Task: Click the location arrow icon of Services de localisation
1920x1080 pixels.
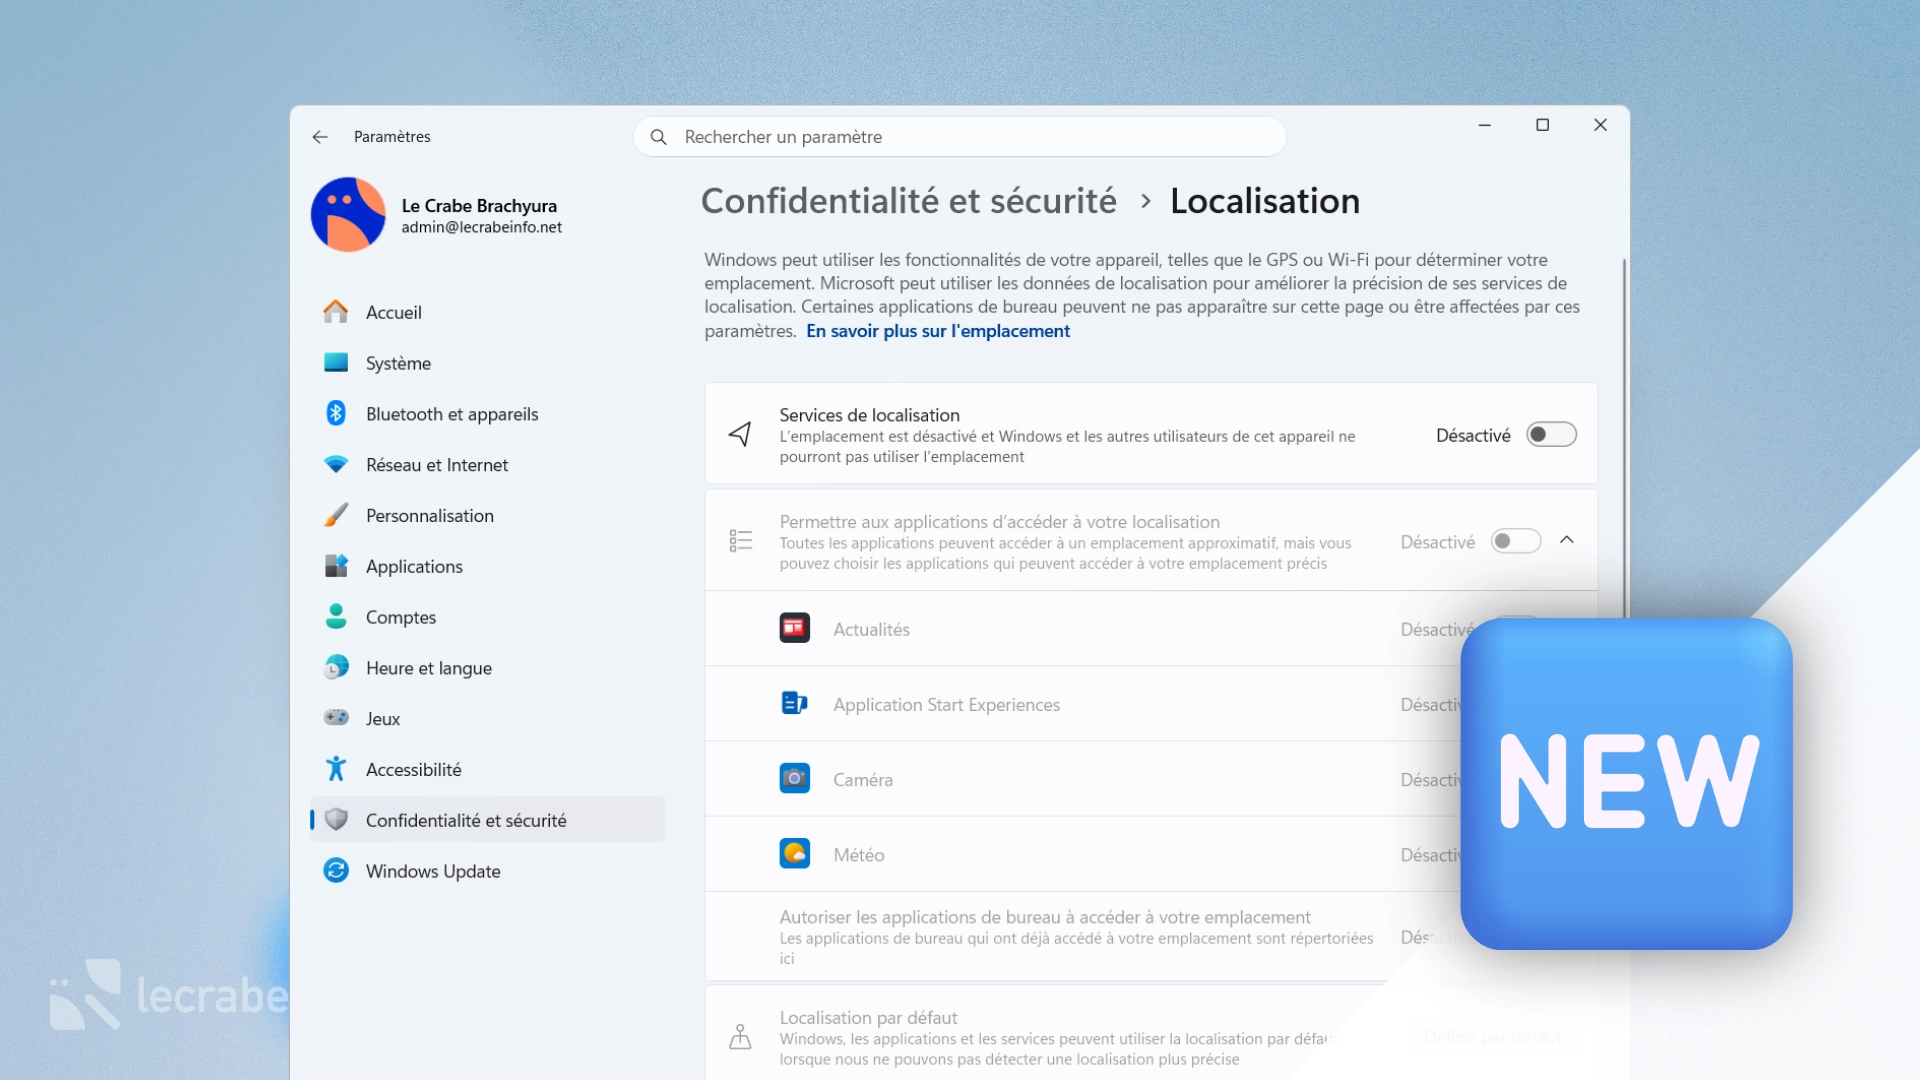Action: tap(740, 434)
